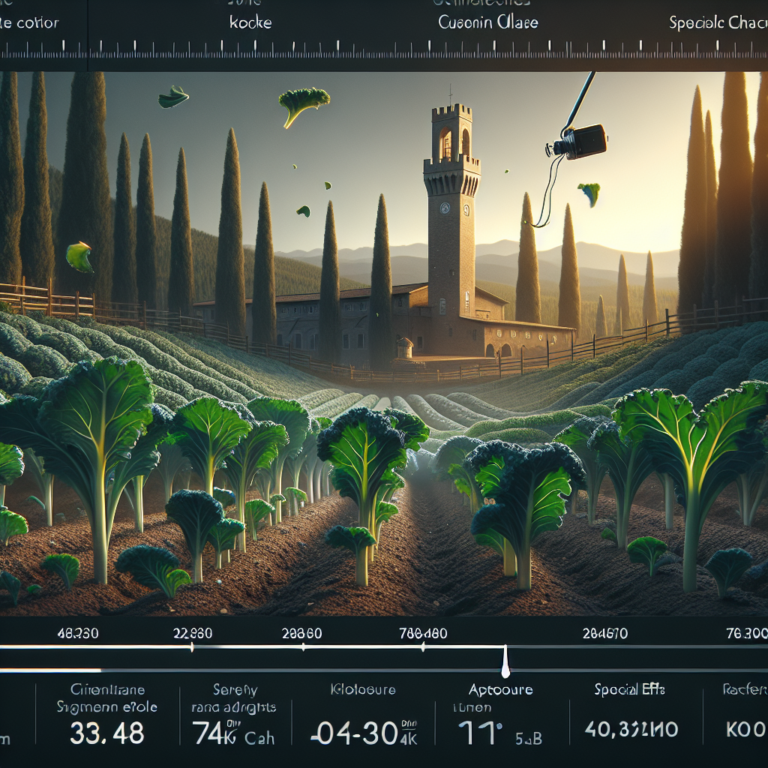This screenshot has height=768, width=768.
Task: Click timeline marker under 780480
Action: click(423, 648)
